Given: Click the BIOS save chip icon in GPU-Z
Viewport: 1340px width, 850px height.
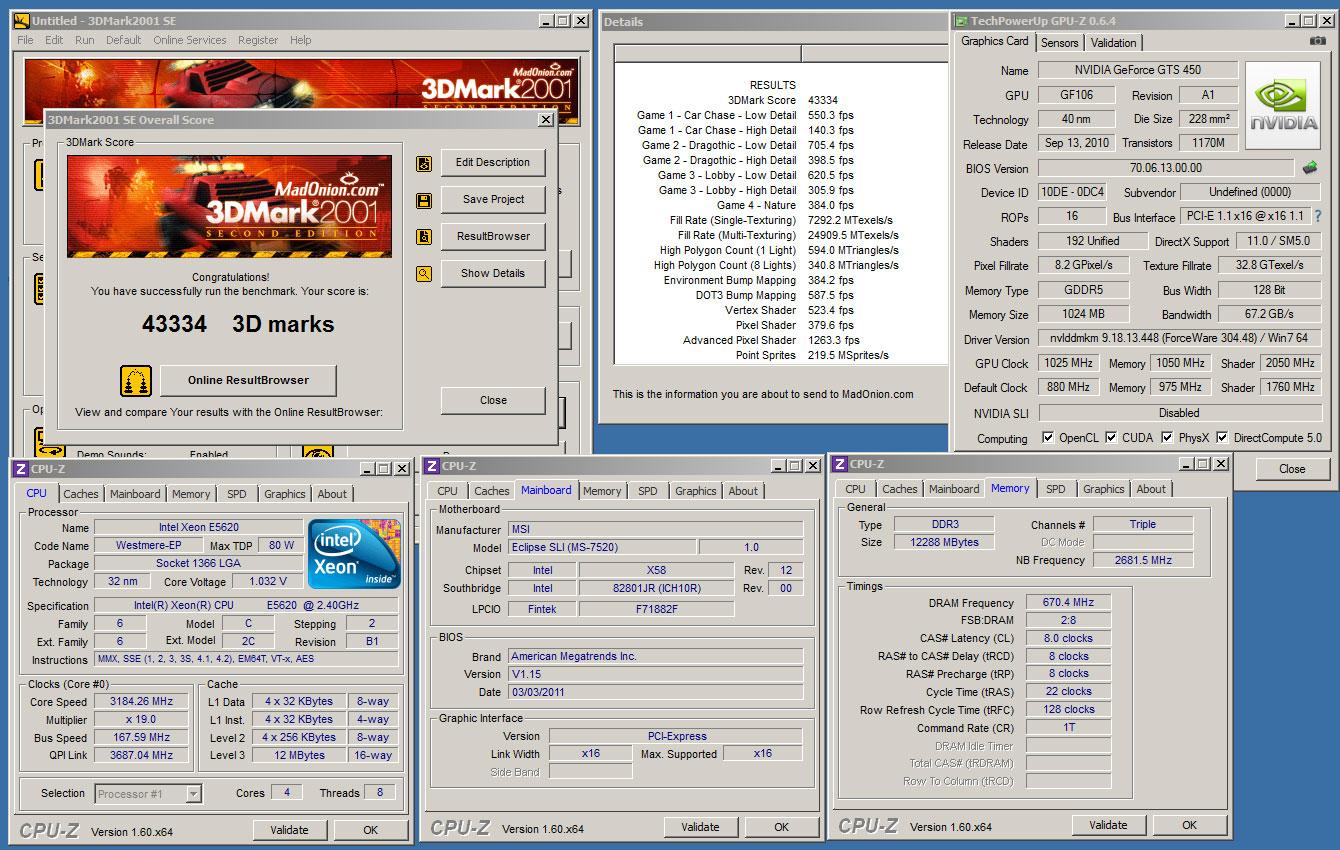Looking at the screenshot, I should pos(1310,168).
